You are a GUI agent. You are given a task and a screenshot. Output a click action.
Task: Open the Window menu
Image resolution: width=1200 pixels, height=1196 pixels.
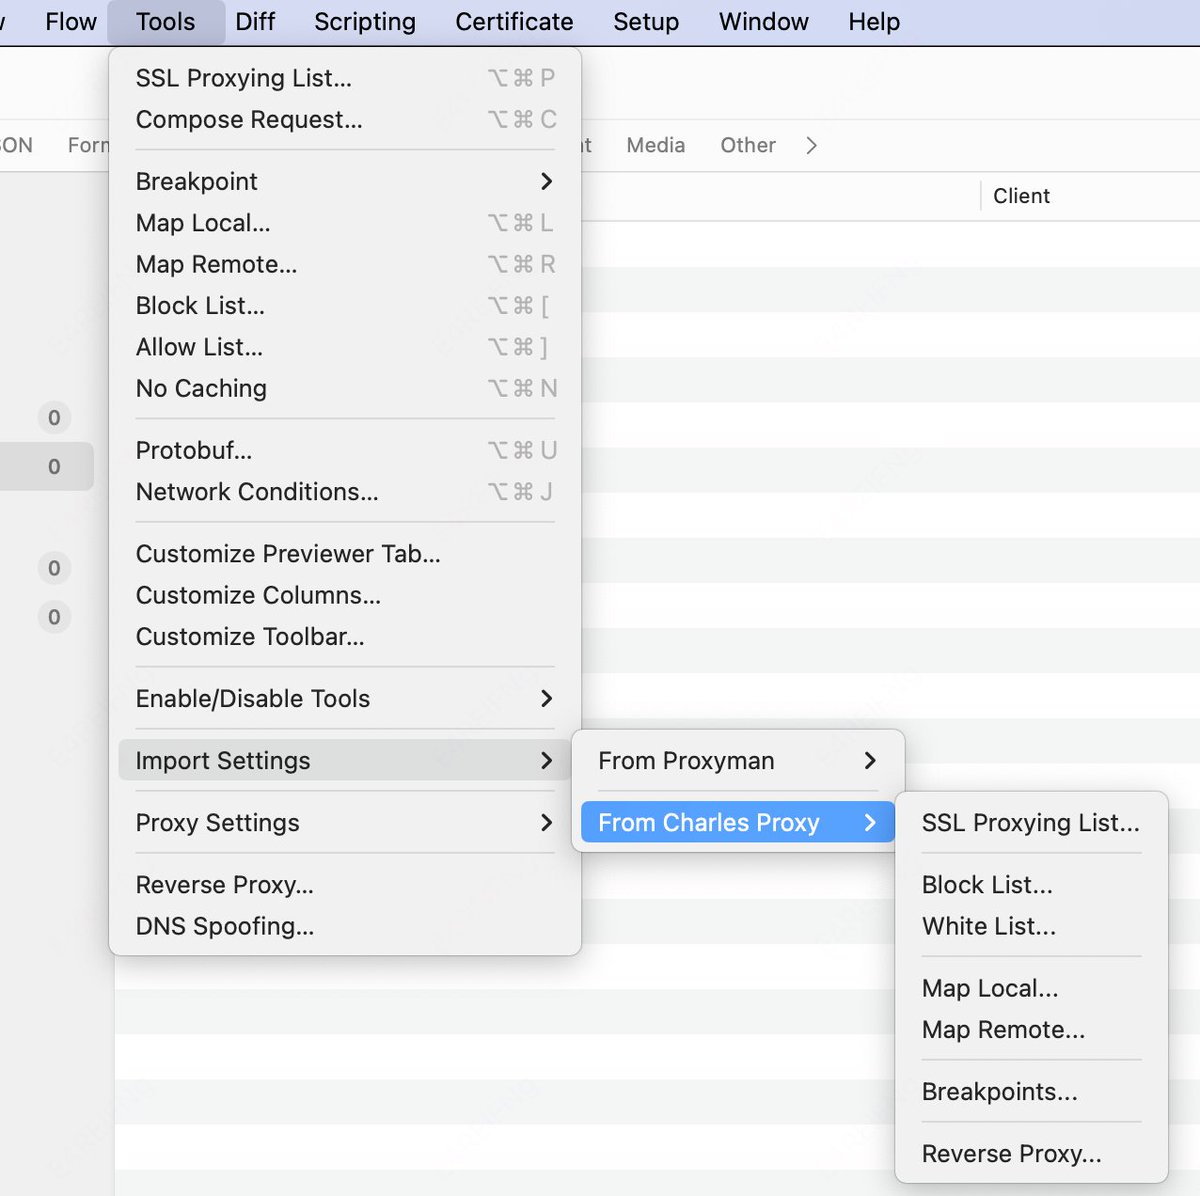(x=764, y=22)
